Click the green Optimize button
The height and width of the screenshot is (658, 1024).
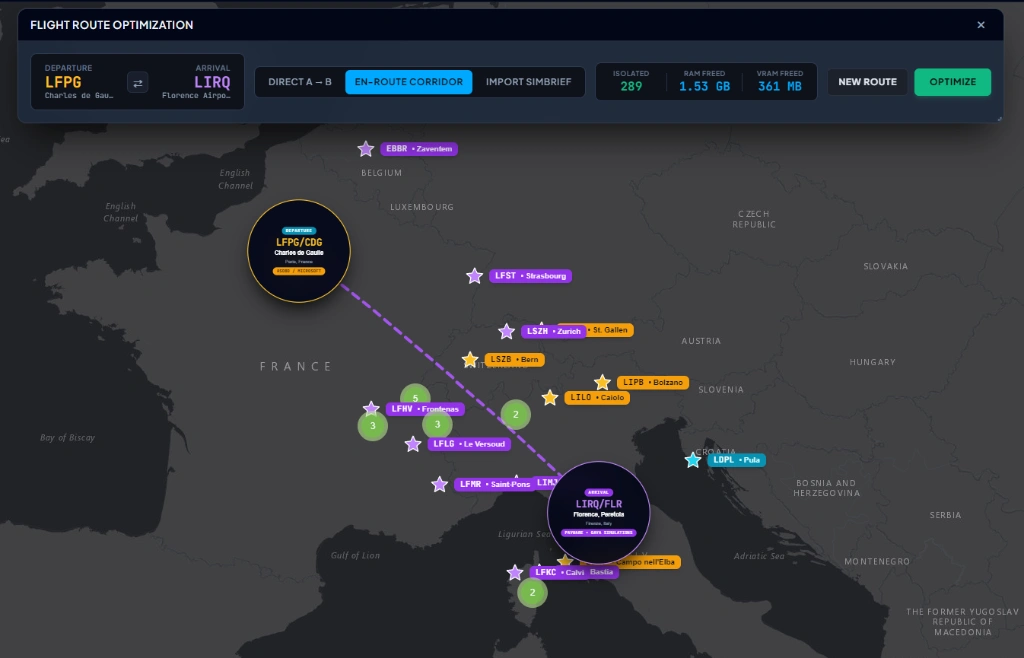point(952,82)
